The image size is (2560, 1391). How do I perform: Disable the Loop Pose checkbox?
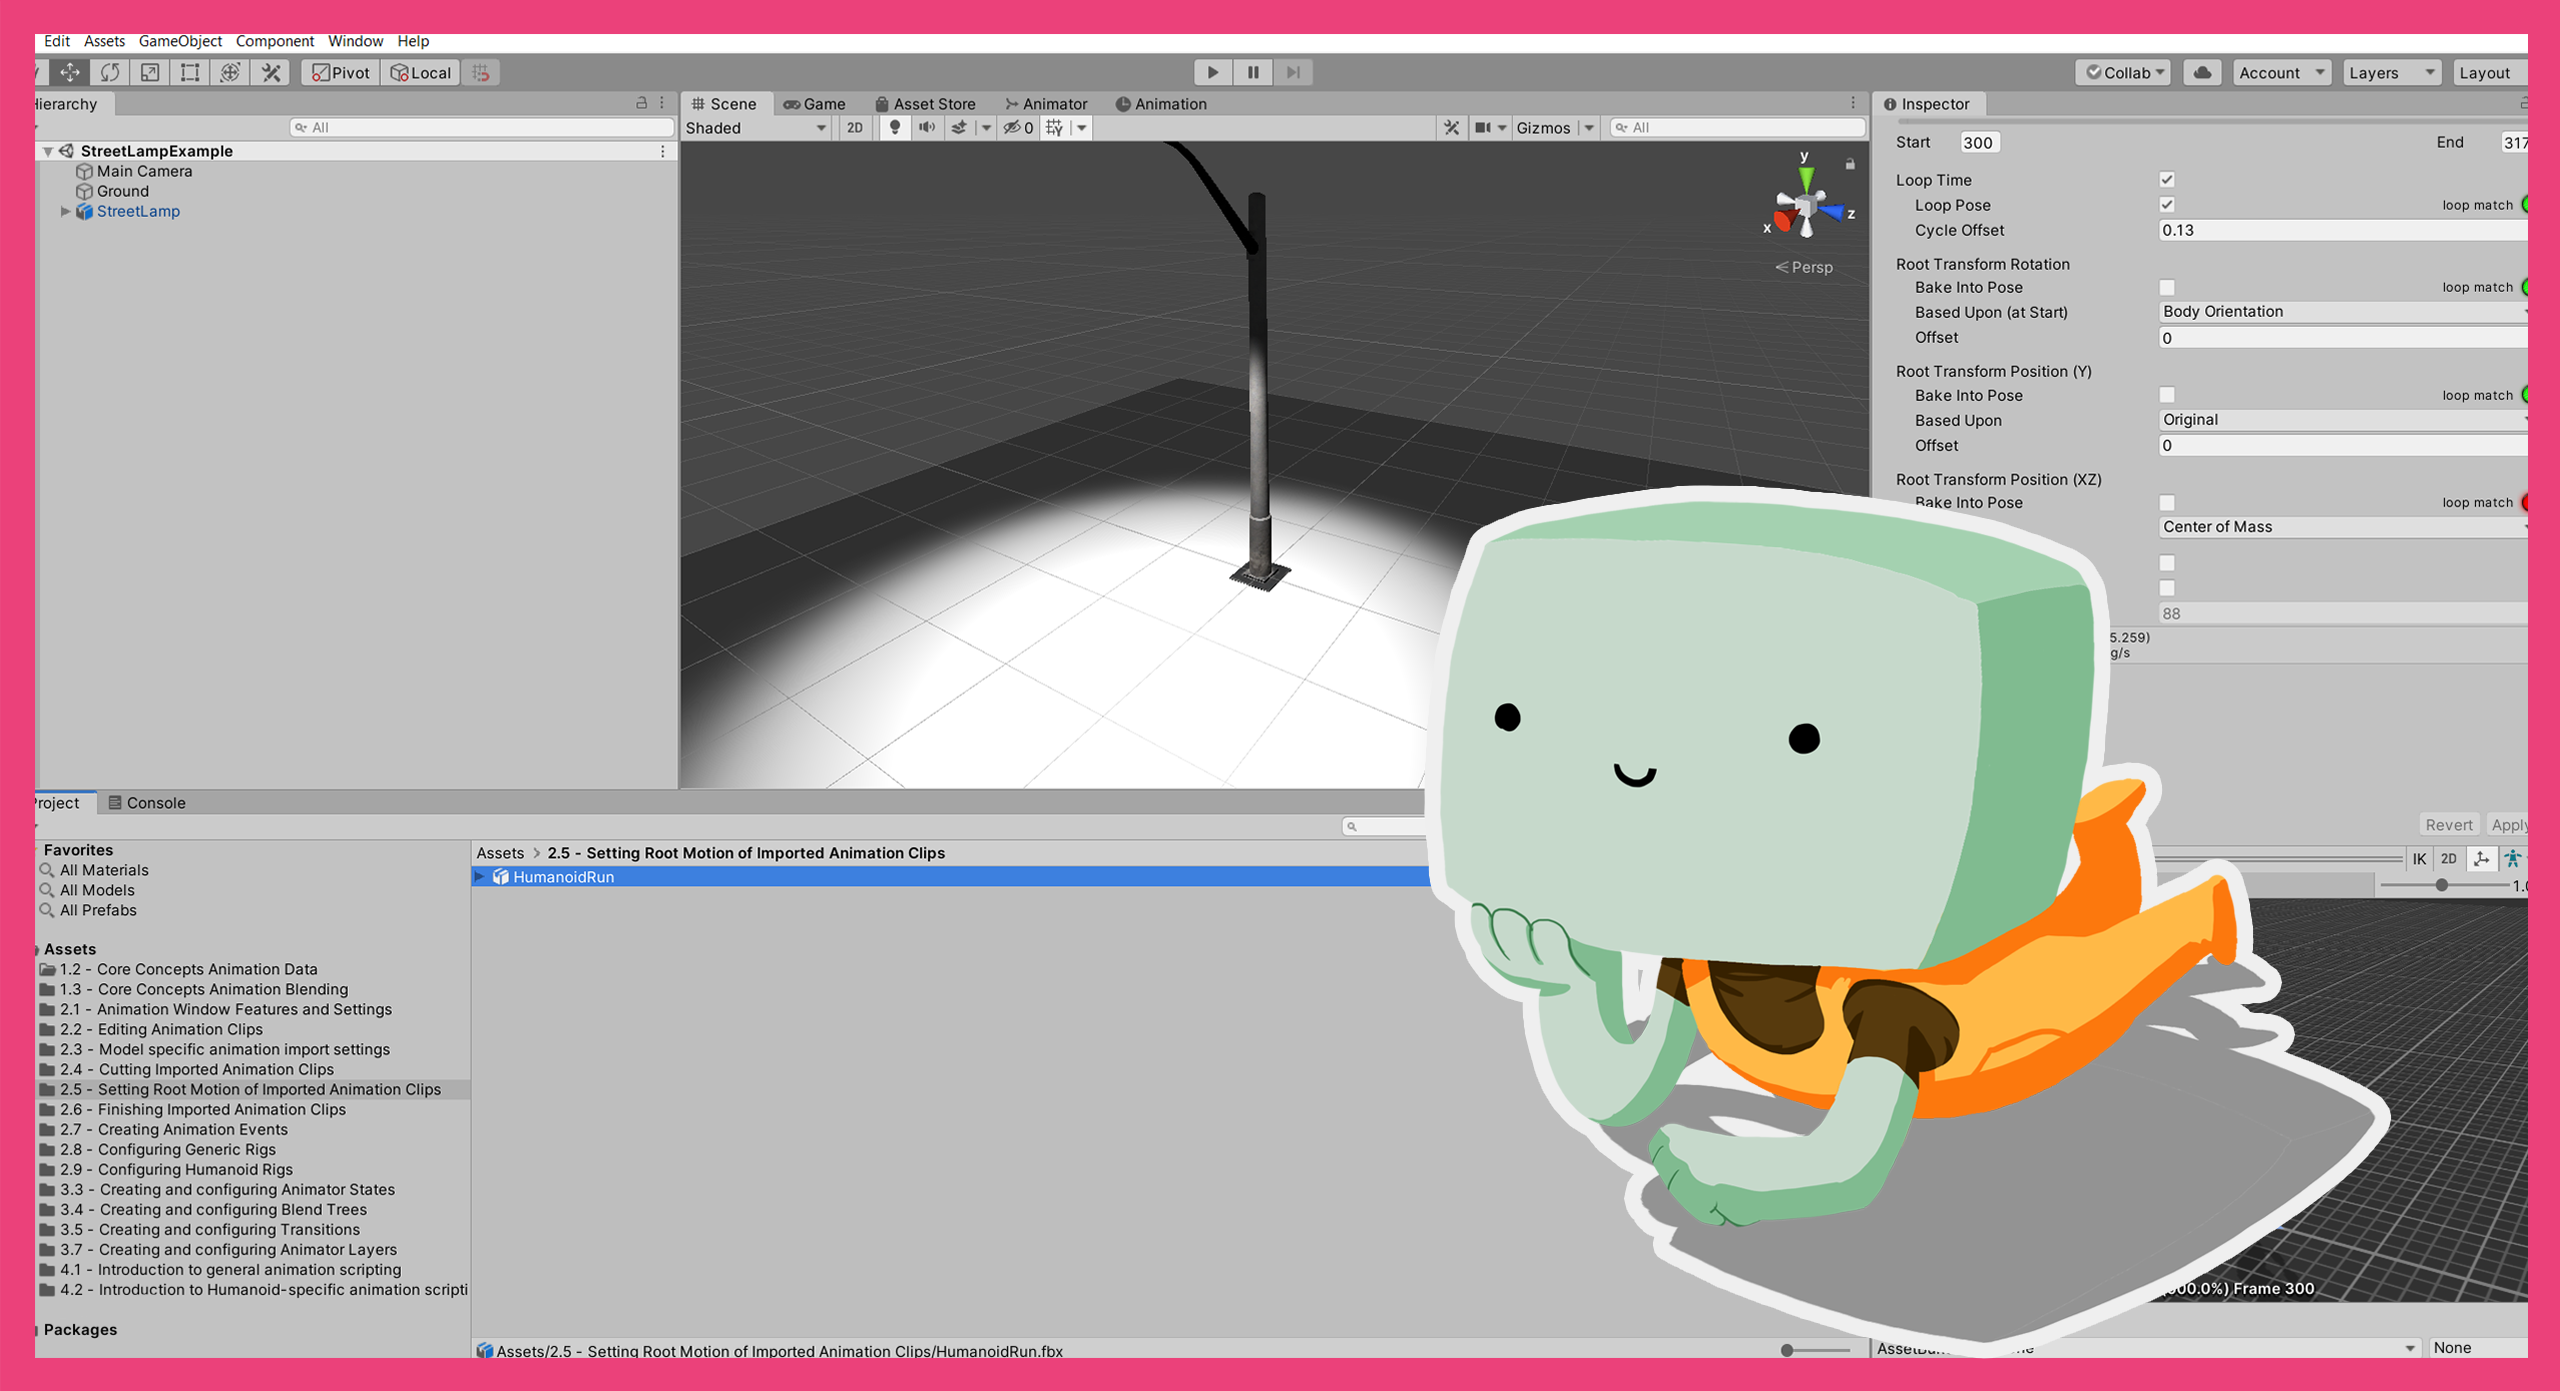coord(2166,205)
